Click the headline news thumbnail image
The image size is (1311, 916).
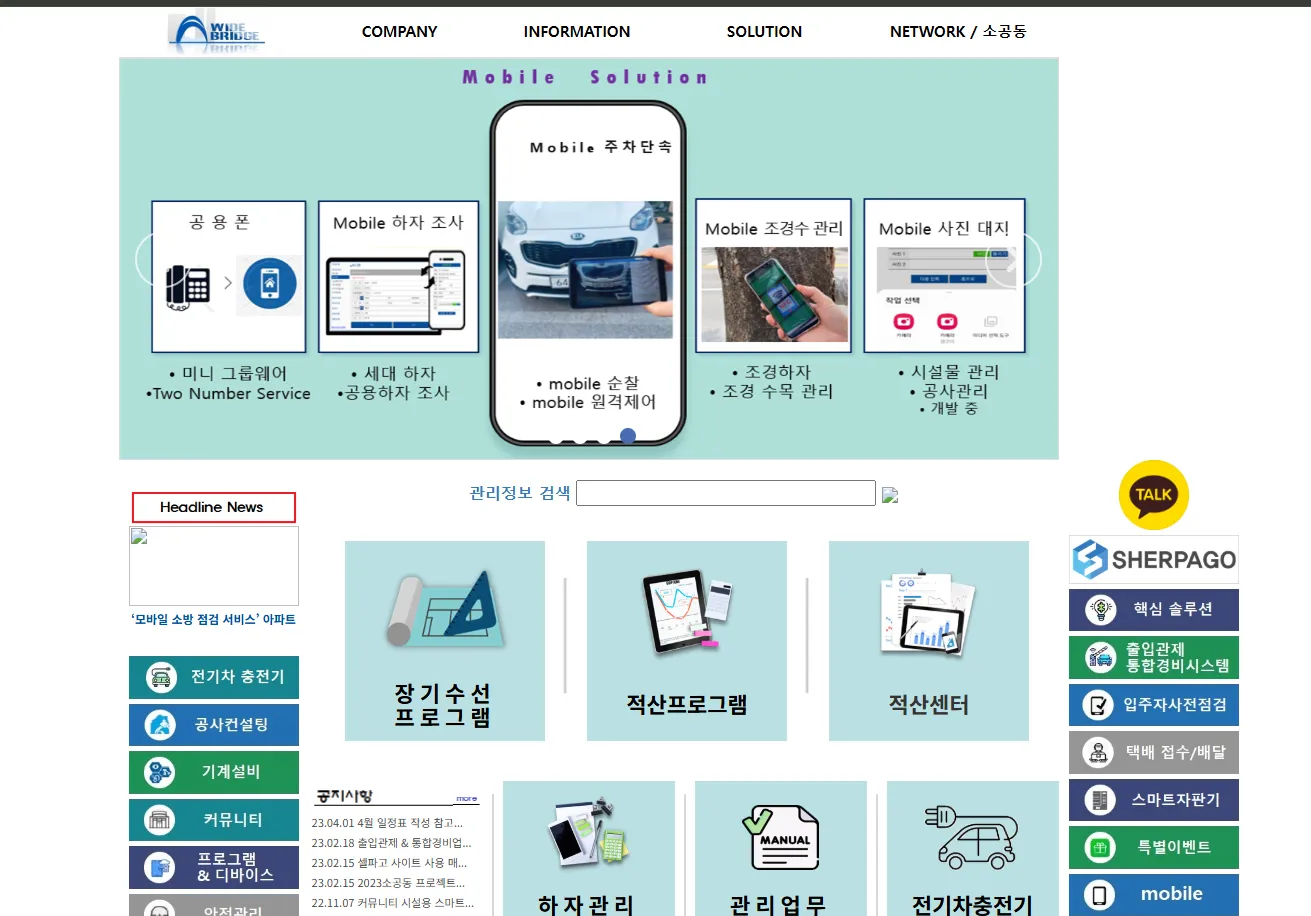(x=214, y=566)
